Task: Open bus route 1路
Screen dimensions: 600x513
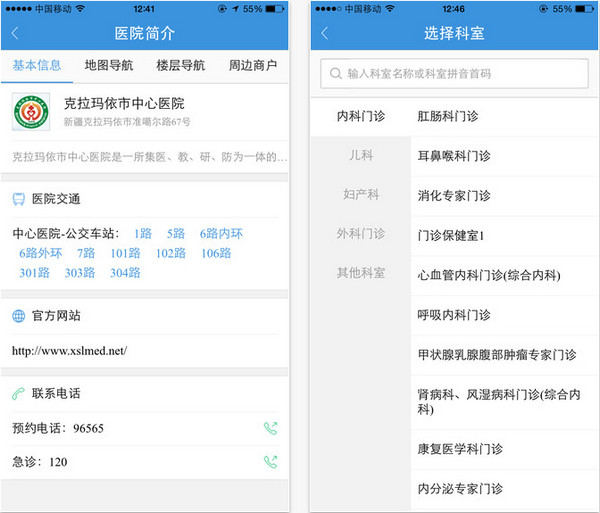Action: pos(143,233)
